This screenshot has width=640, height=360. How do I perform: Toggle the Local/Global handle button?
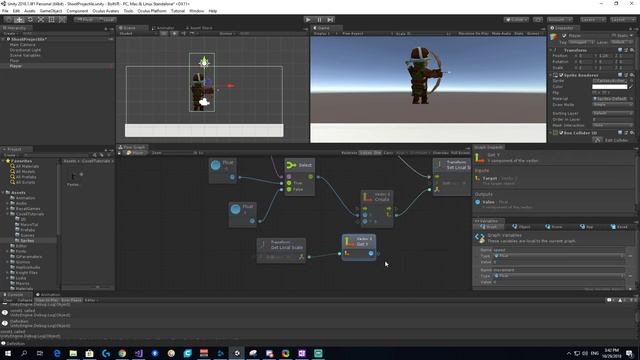[x=107, y=20]
